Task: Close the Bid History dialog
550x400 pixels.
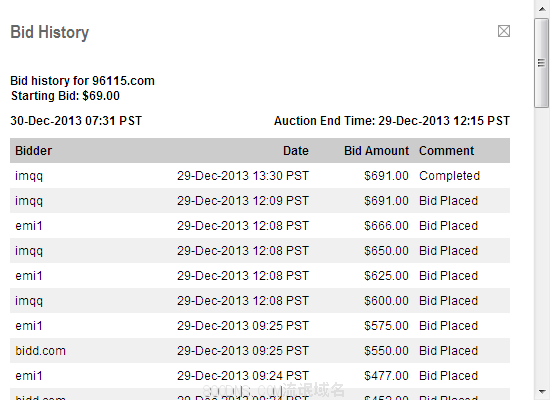Action: pyautogui.click(x=504, y=31)
